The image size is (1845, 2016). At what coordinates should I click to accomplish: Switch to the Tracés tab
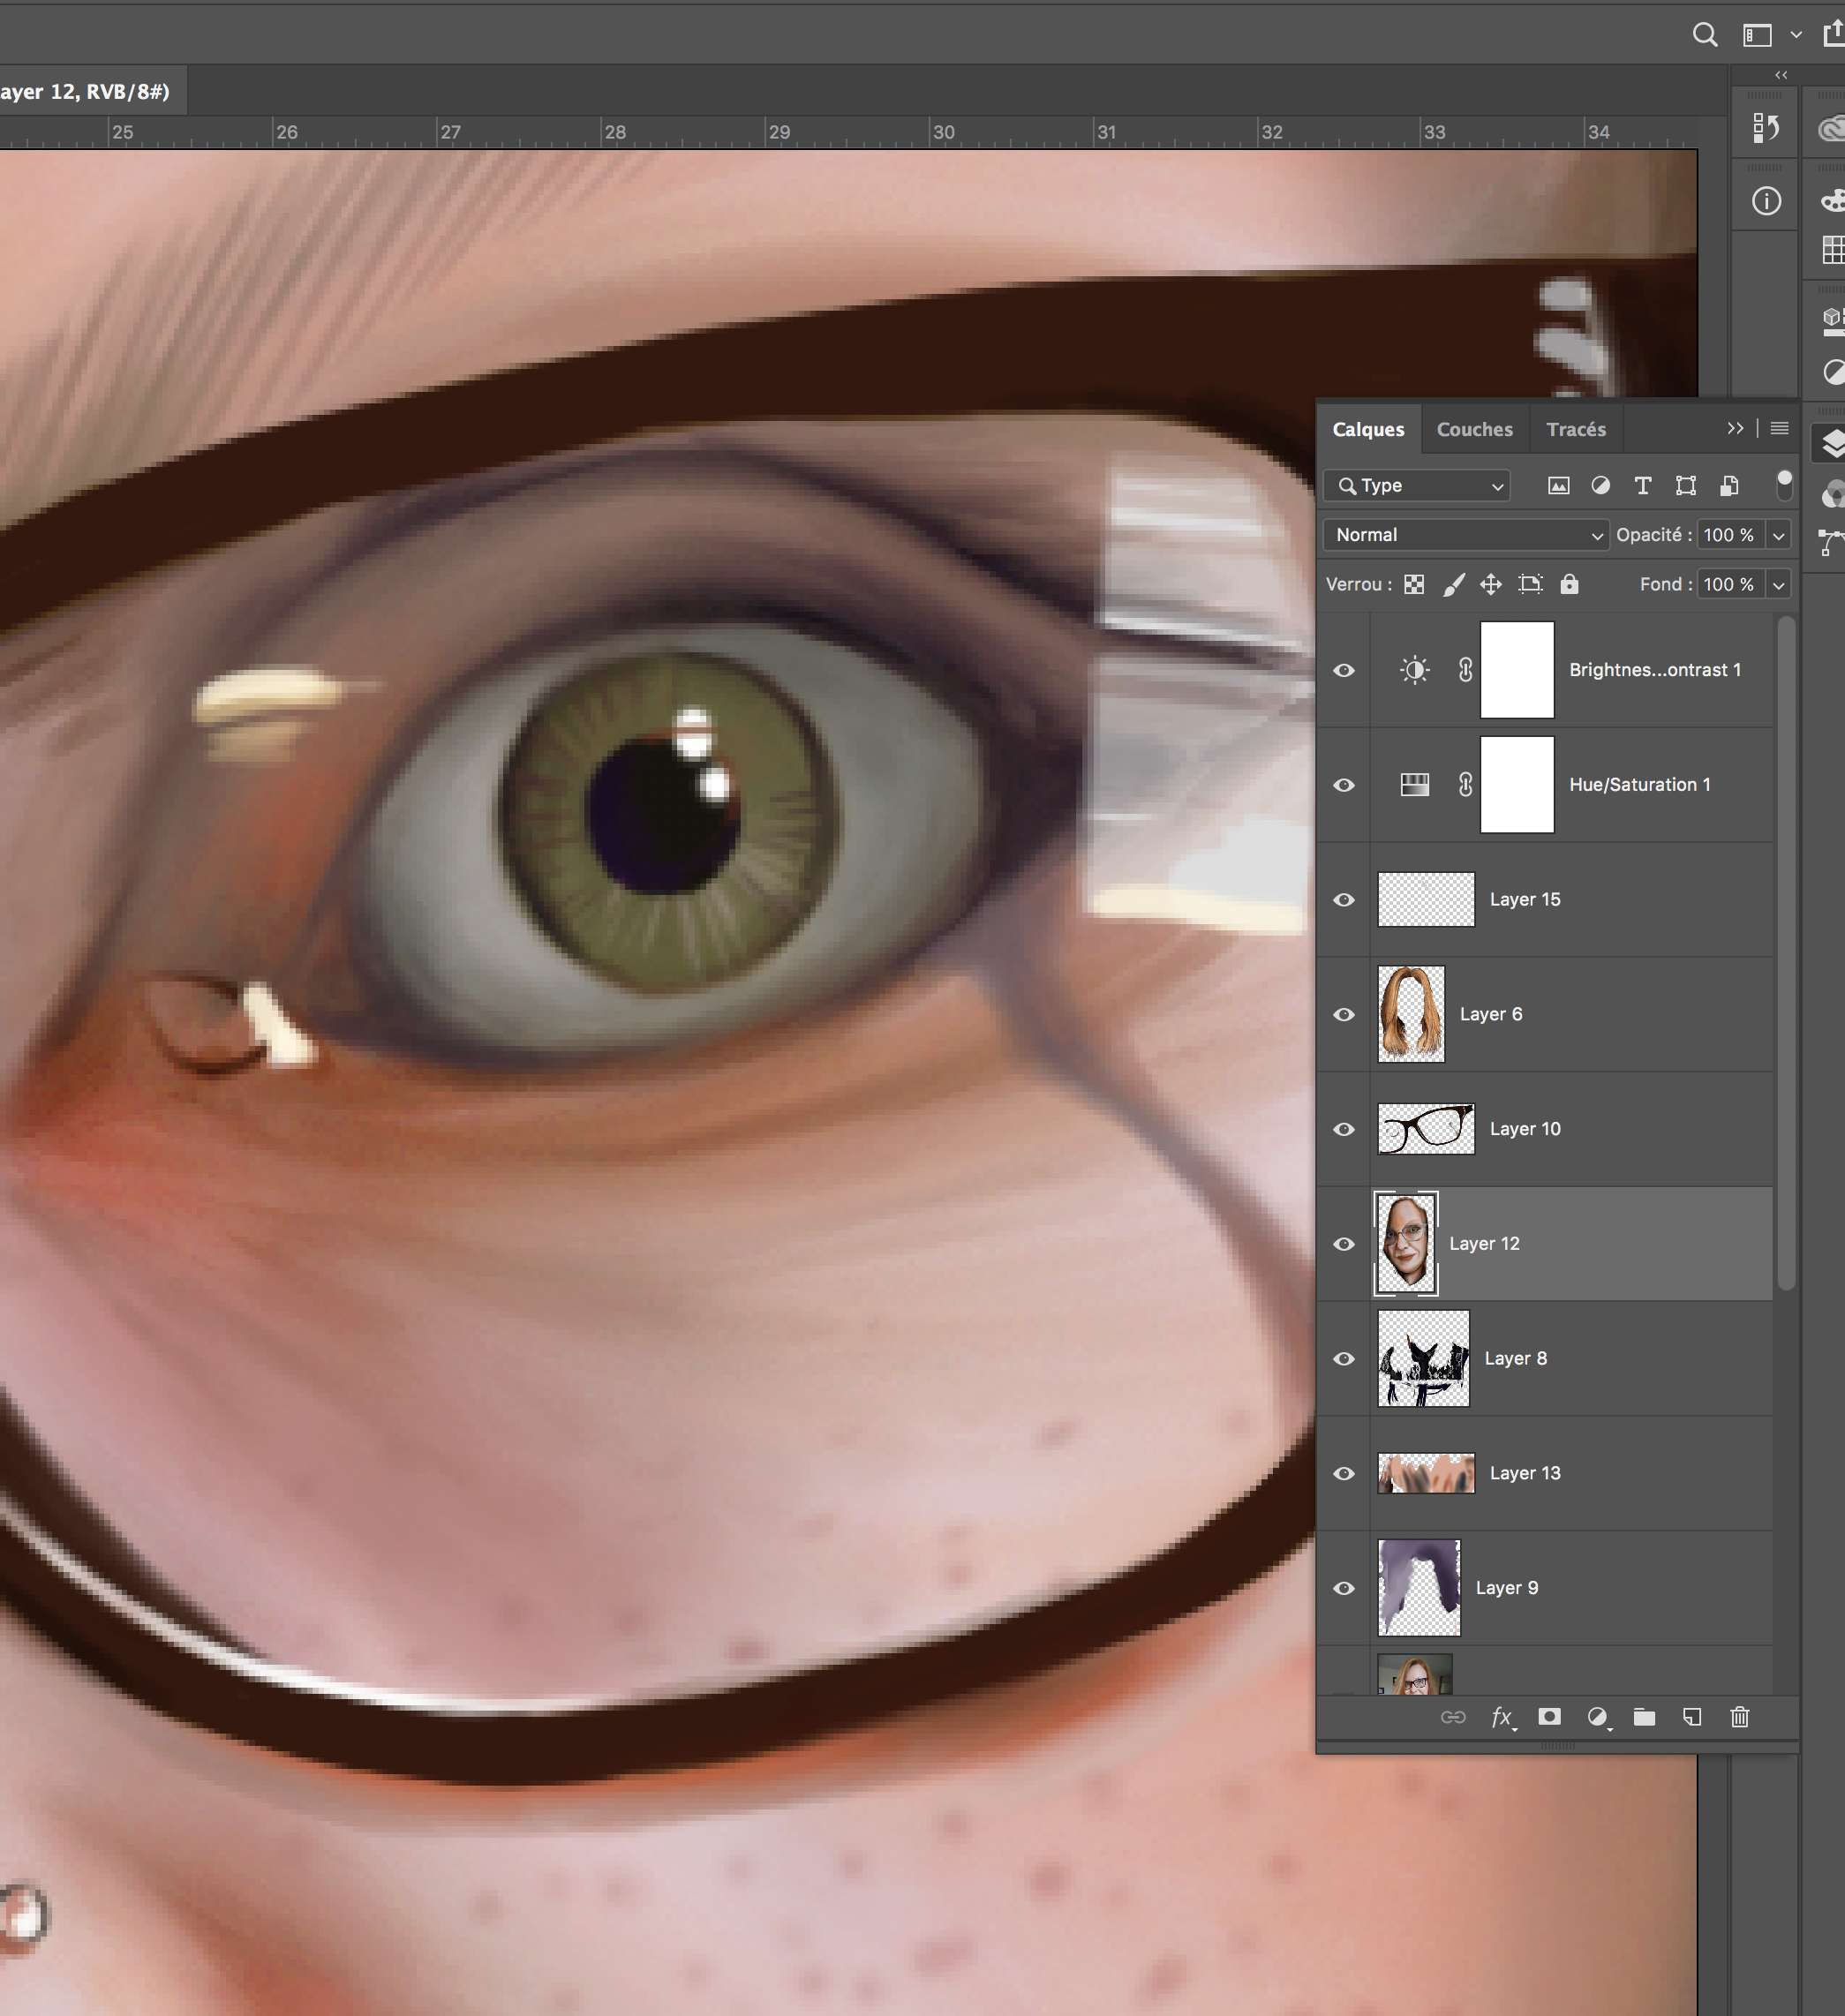click(1575, 429)
